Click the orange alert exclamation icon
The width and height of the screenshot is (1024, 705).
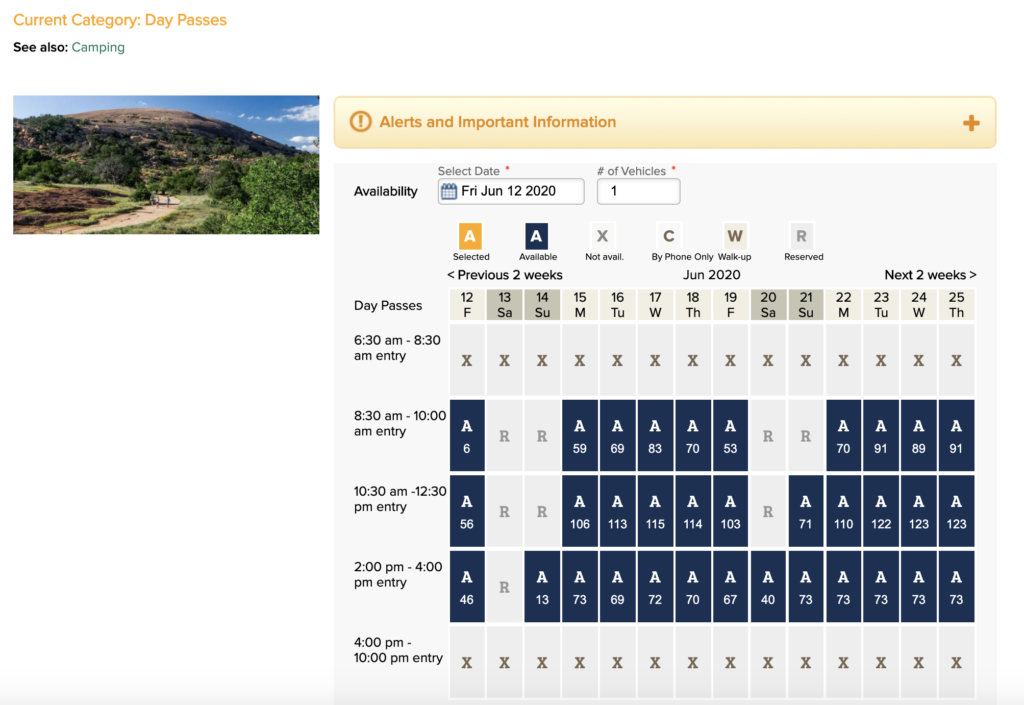click(x=360, y=122)
